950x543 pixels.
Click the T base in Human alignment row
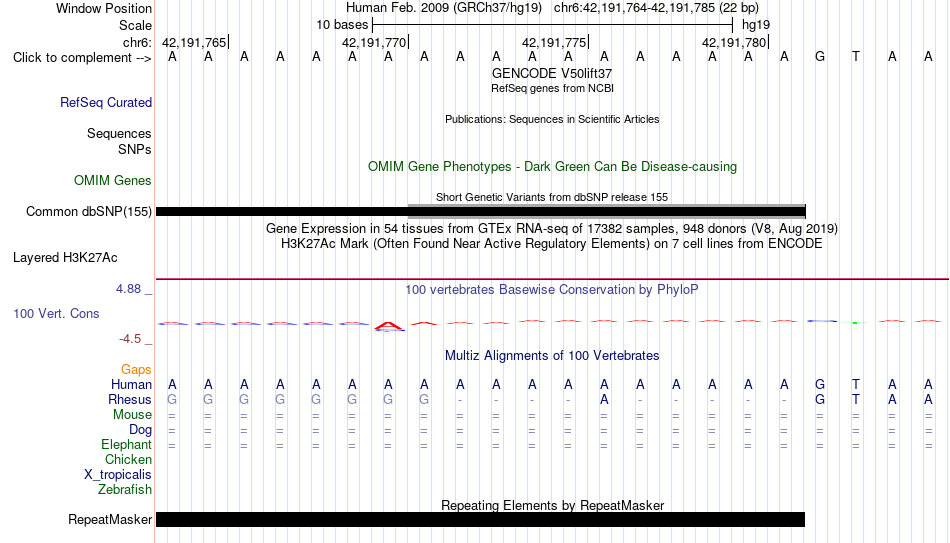[x=855, y=384]
